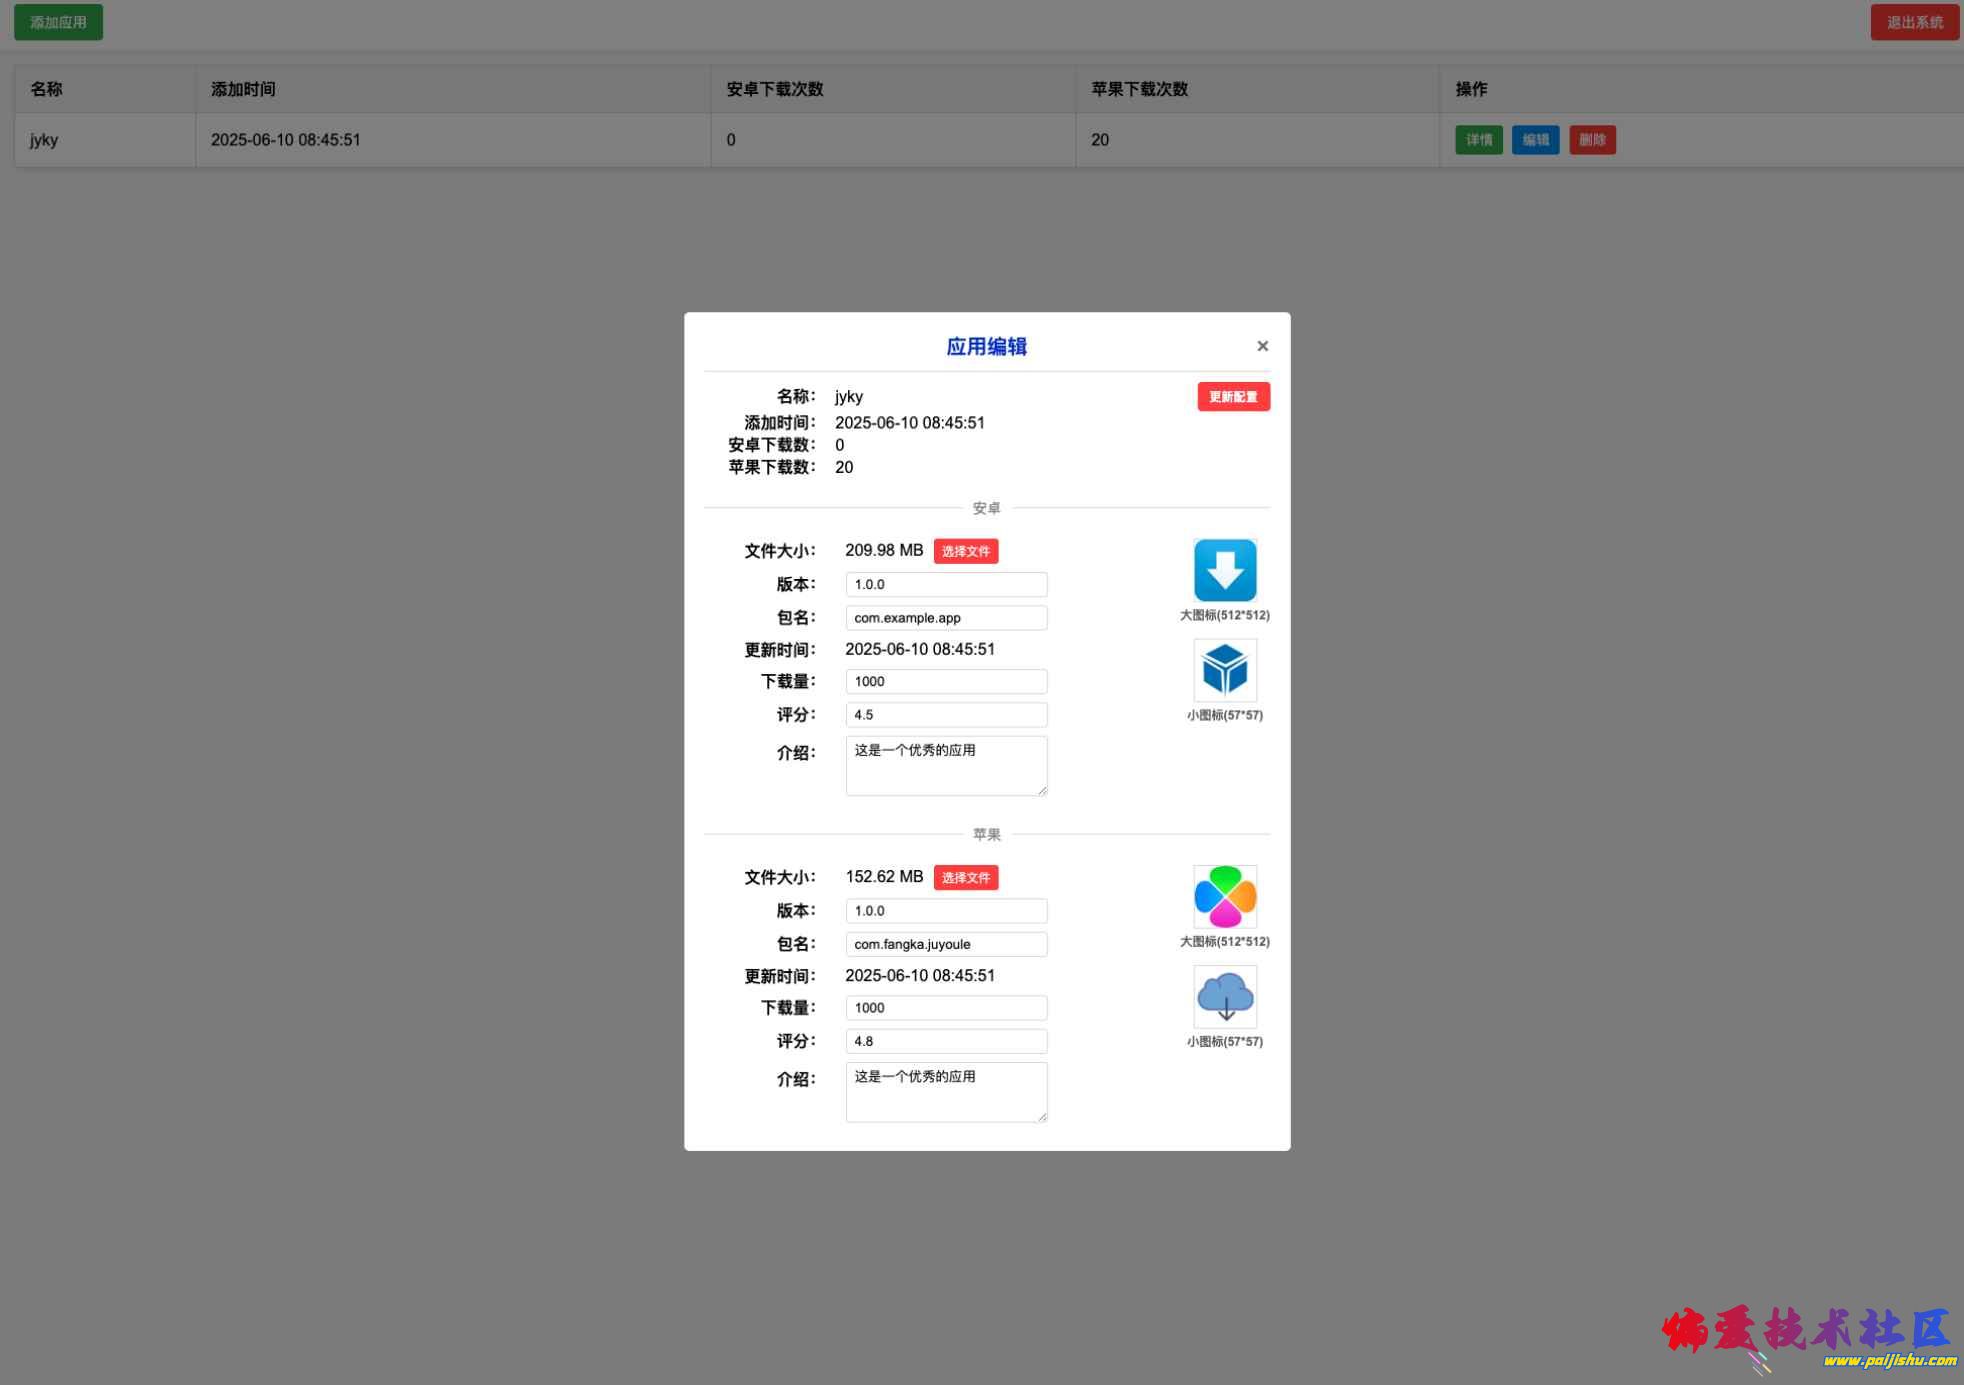Click the Android large download arrow icon
This screenshot has height=1385, width=1964.
point(1224,570)
